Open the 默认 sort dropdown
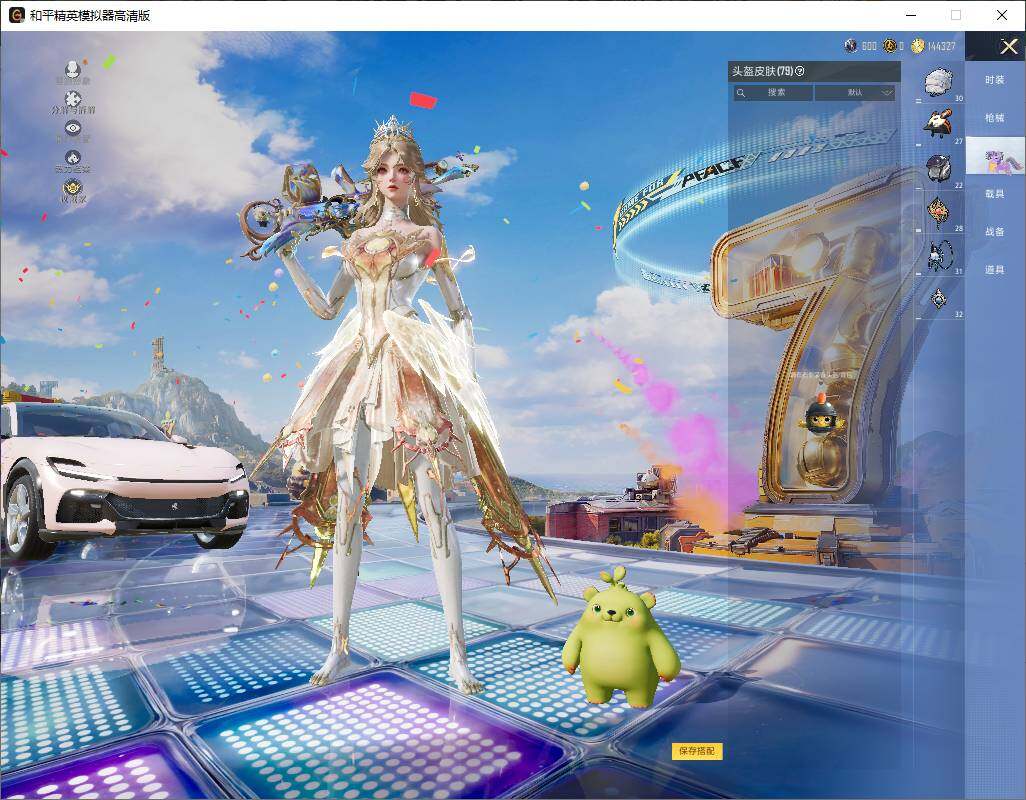Image resolution: width=1026 pixels, height=800 pixels. click(855, 93)
